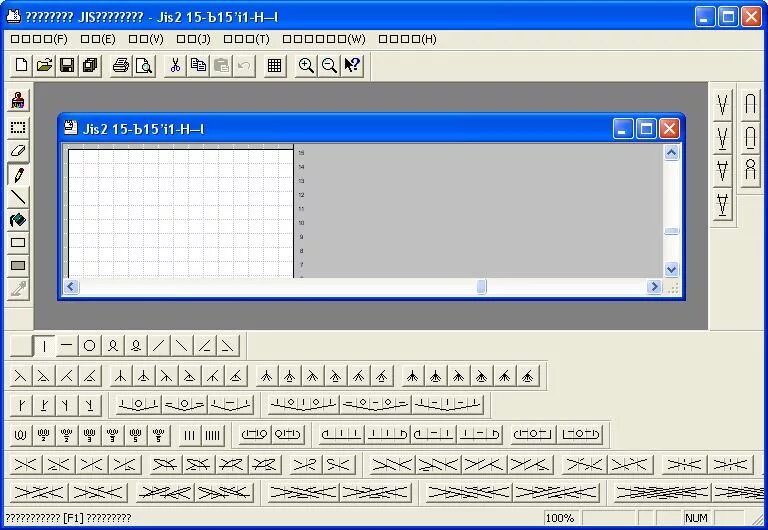Image resolution: width=768 pixels, height=530 pixels.
Task: Maximize the inner Jis2 chart window
Action: (646, 129)
